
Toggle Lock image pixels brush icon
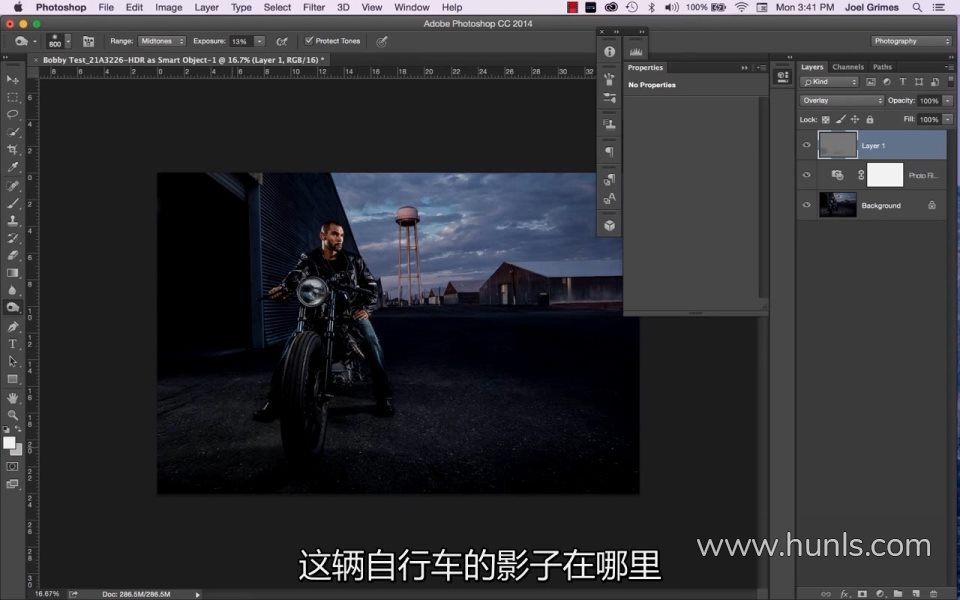[841, 119]
